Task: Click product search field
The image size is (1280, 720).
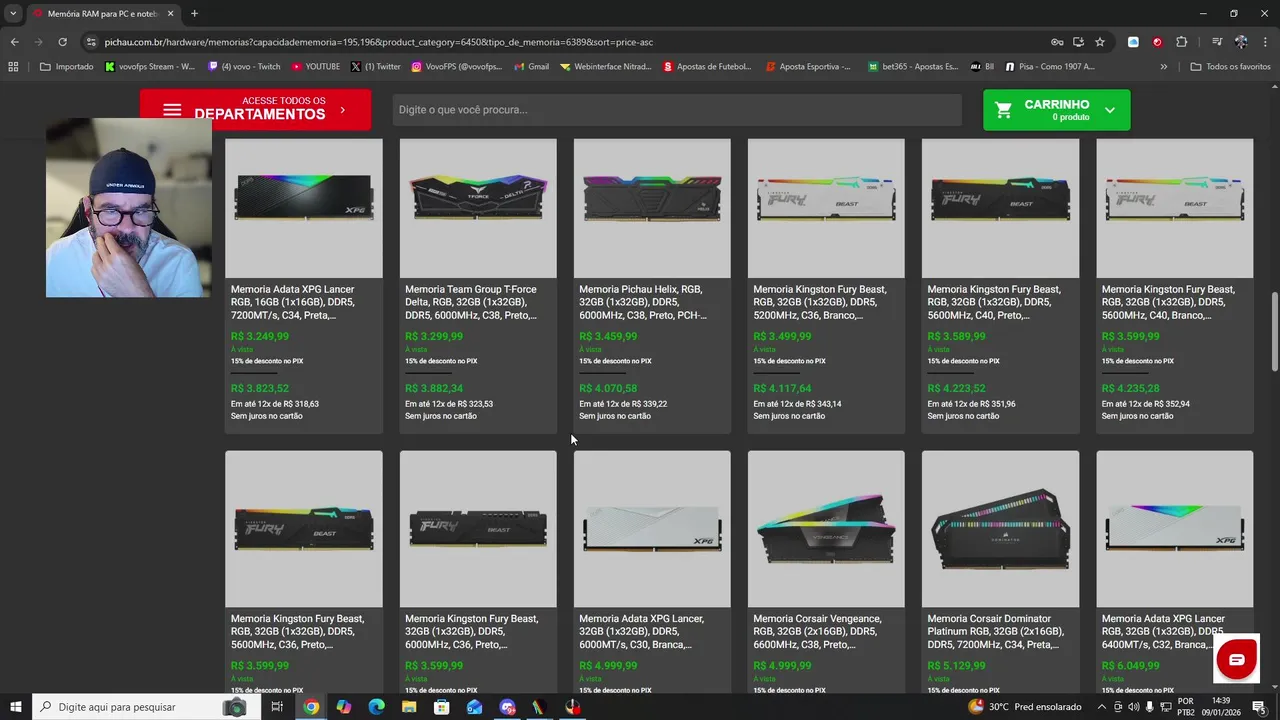Action: tap(677, 110)
